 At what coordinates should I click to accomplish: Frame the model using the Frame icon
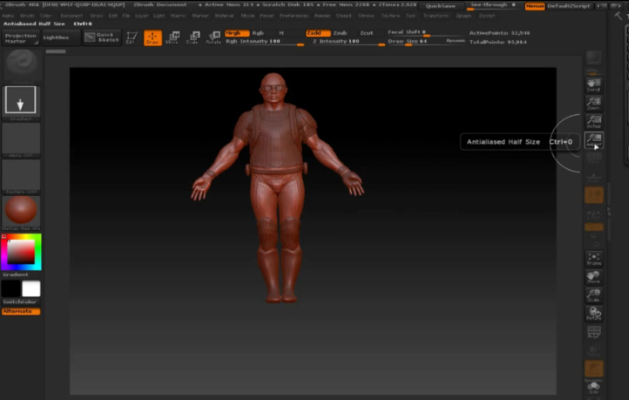pyautogui.click(x=594, y=259)
